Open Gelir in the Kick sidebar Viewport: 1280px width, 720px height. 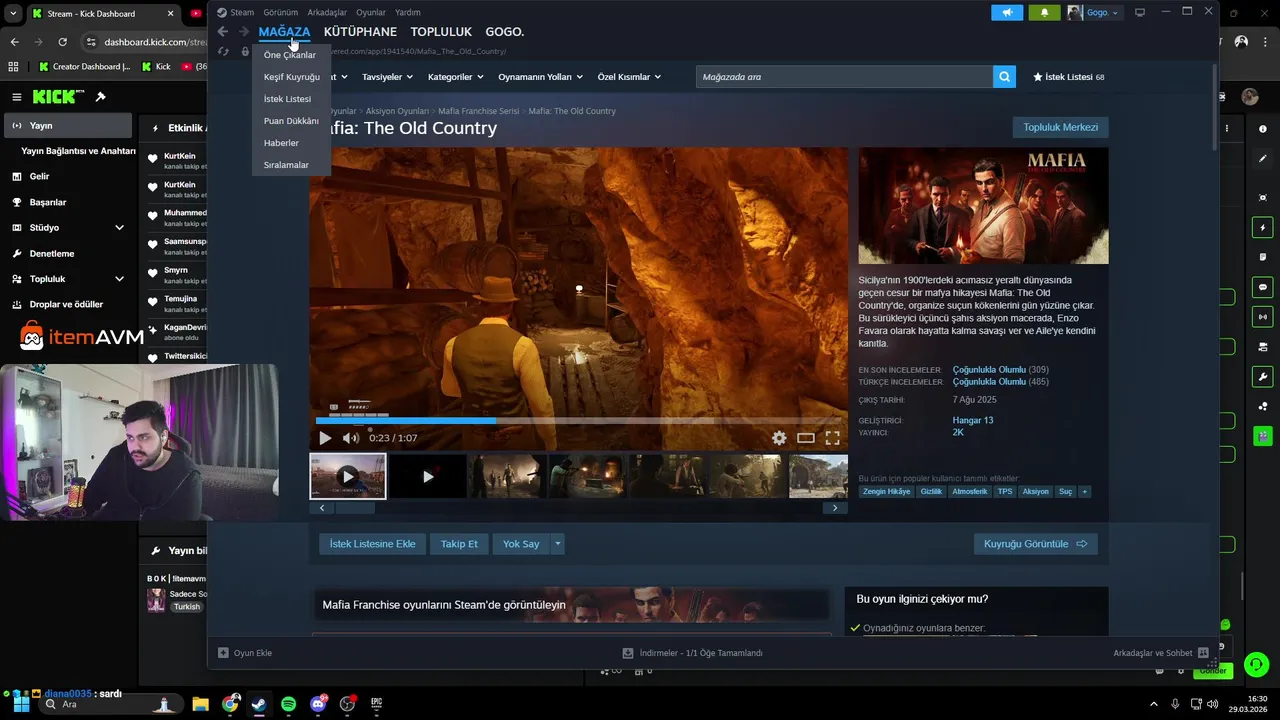[x=68, y=176]
